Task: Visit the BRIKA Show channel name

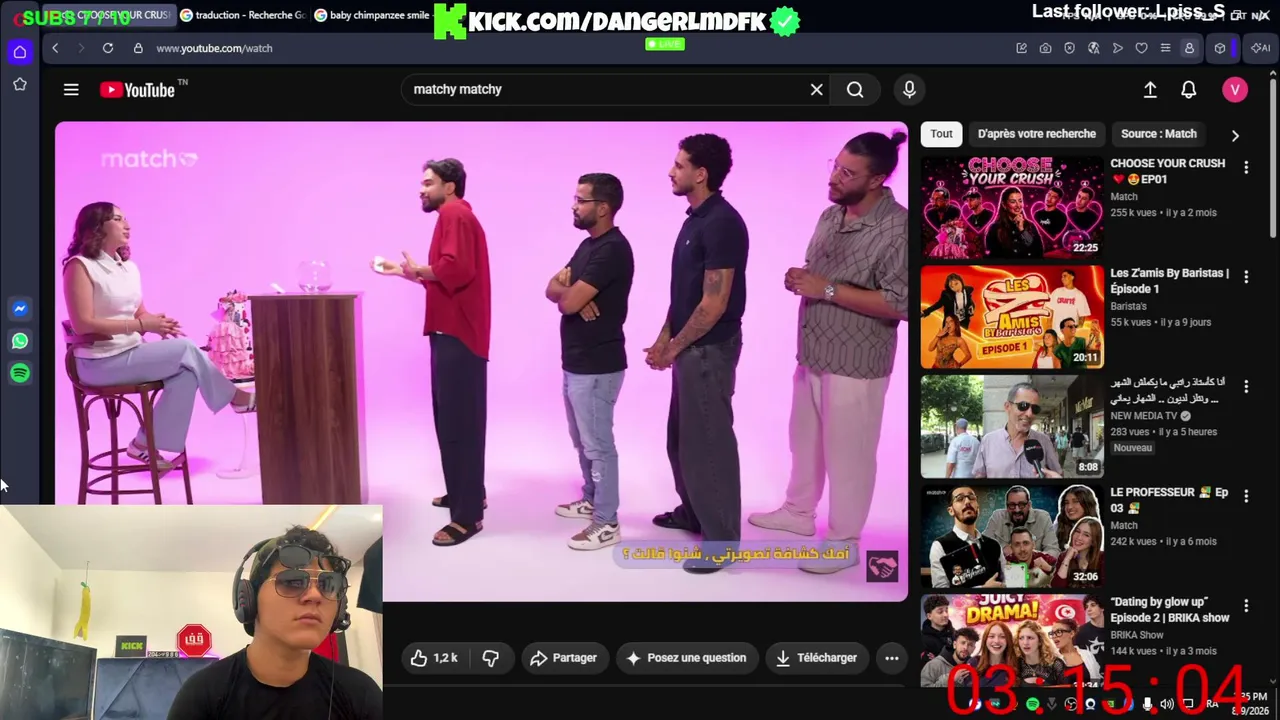Action: tap(1137, 635)
